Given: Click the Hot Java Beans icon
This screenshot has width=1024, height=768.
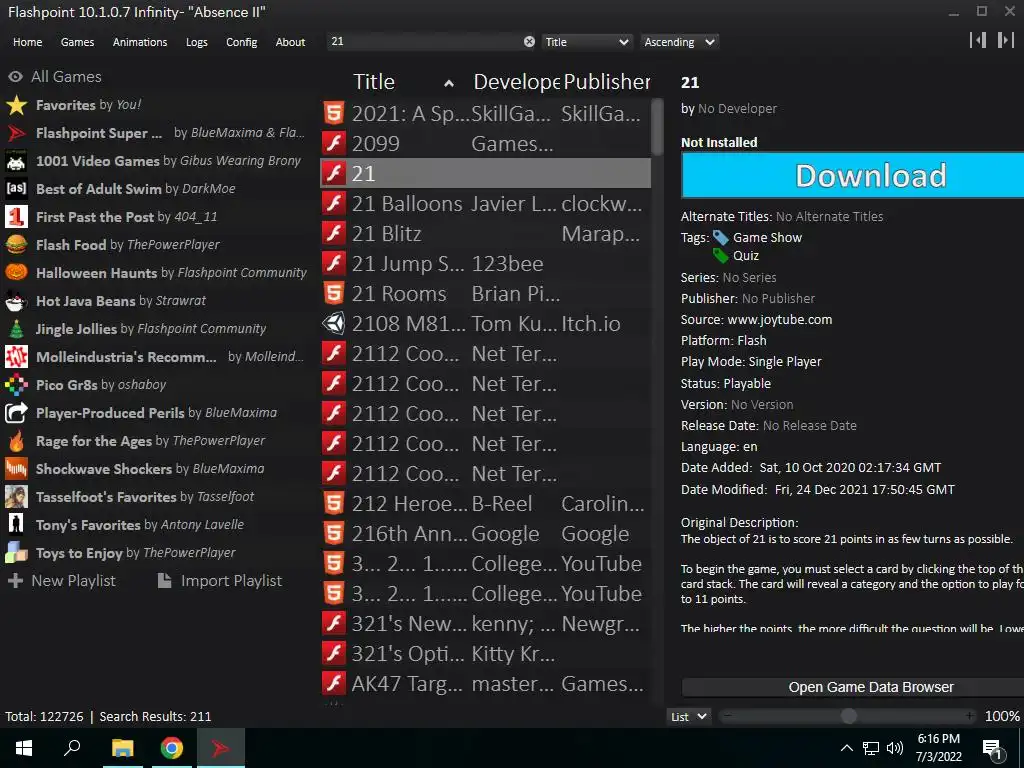Looking at the screenshot, I should coord(16,301).
